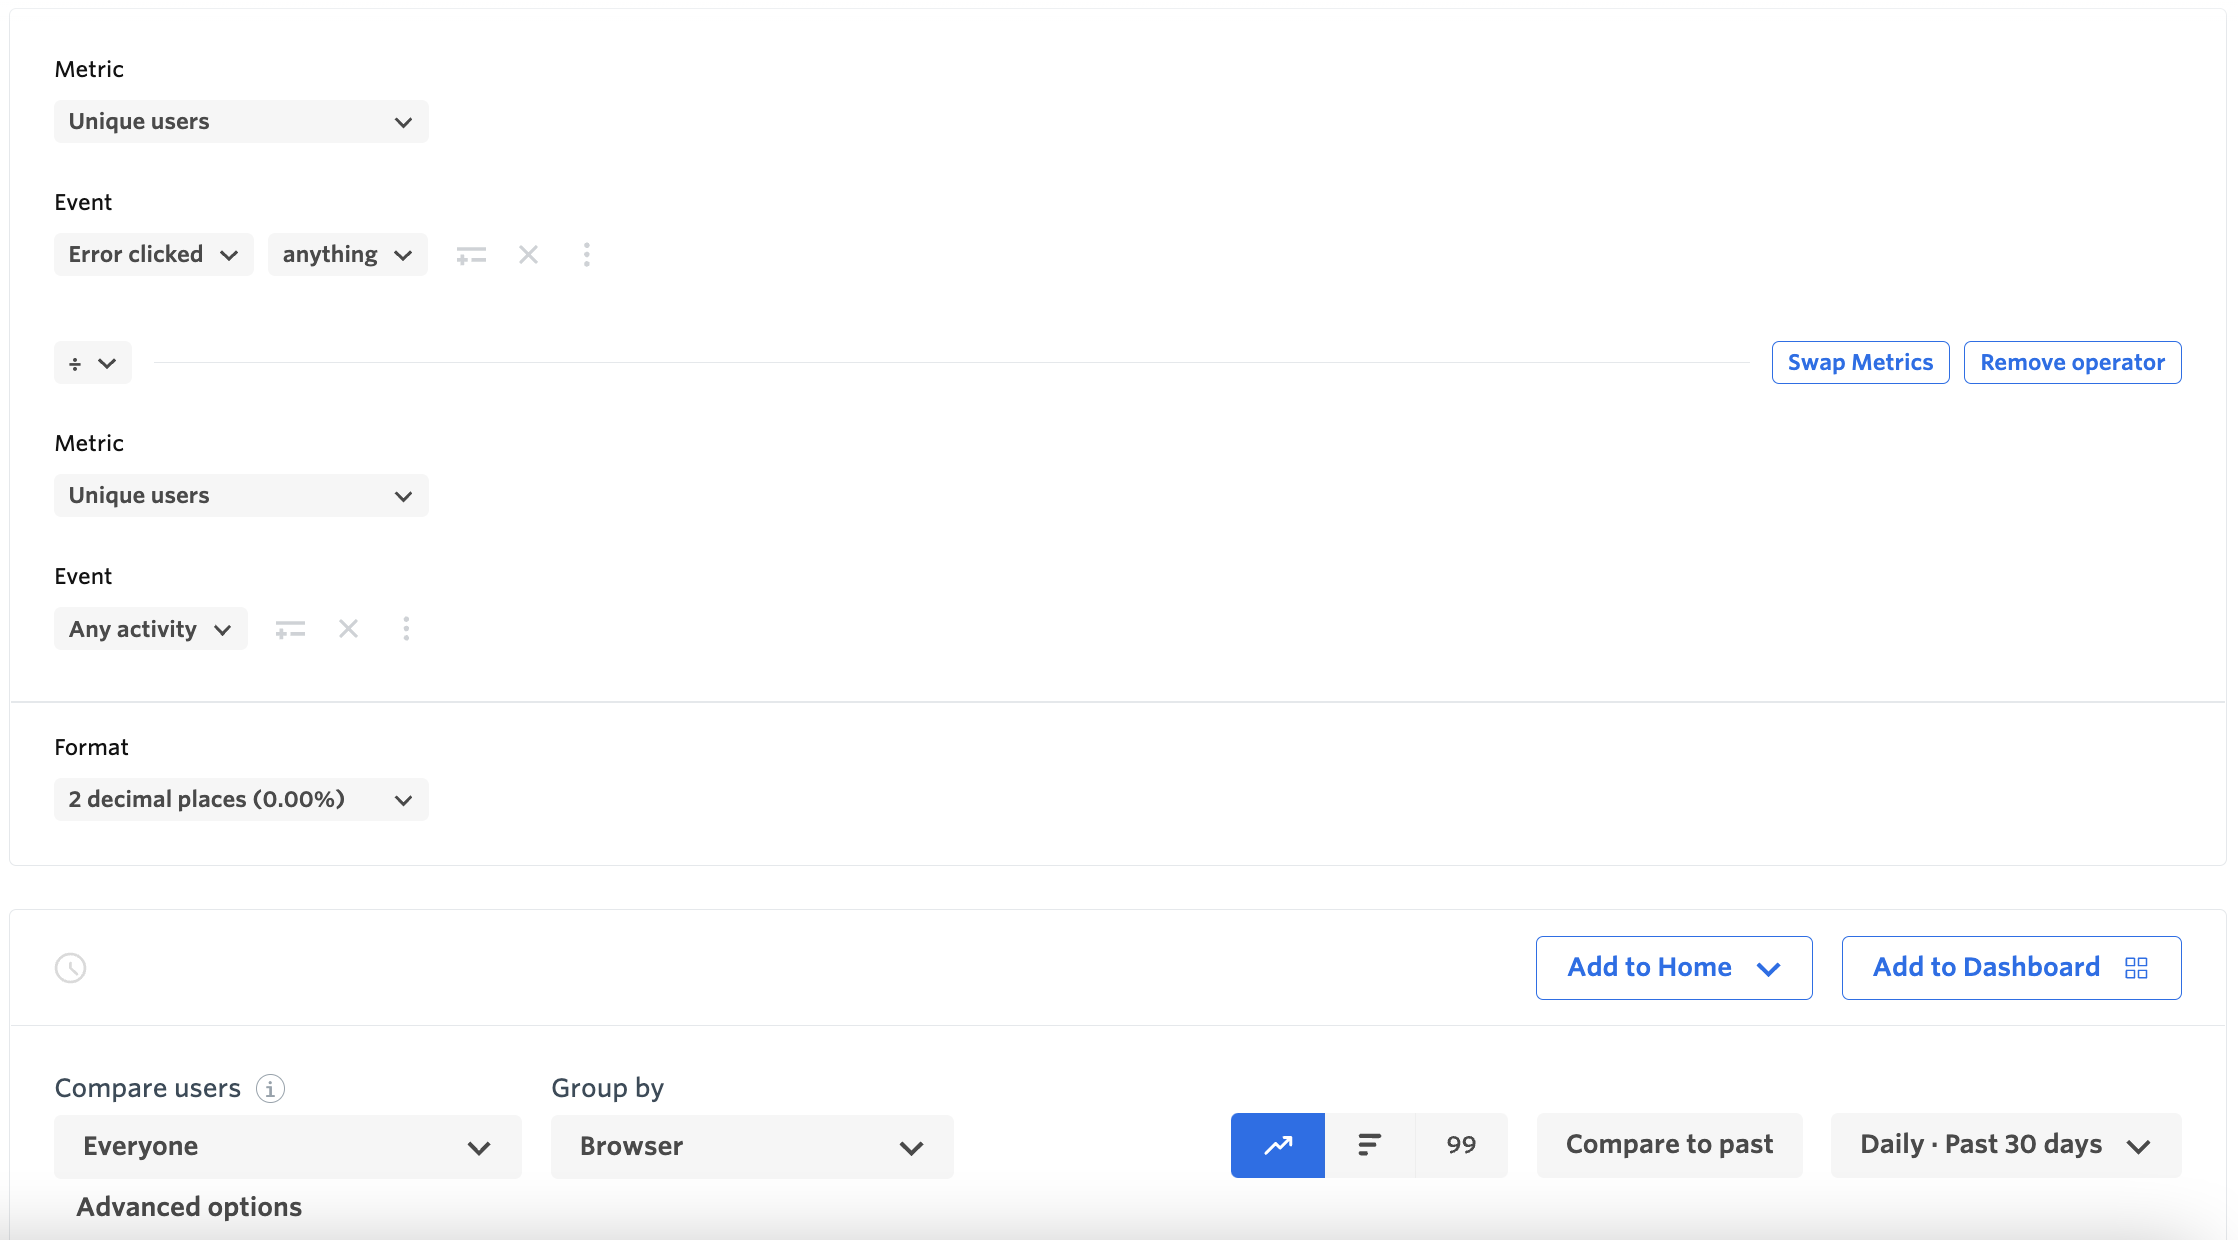Screen dimensions: 2238x1240
Task: Open the anything target dropdown
Action: [x=347, y=254]
